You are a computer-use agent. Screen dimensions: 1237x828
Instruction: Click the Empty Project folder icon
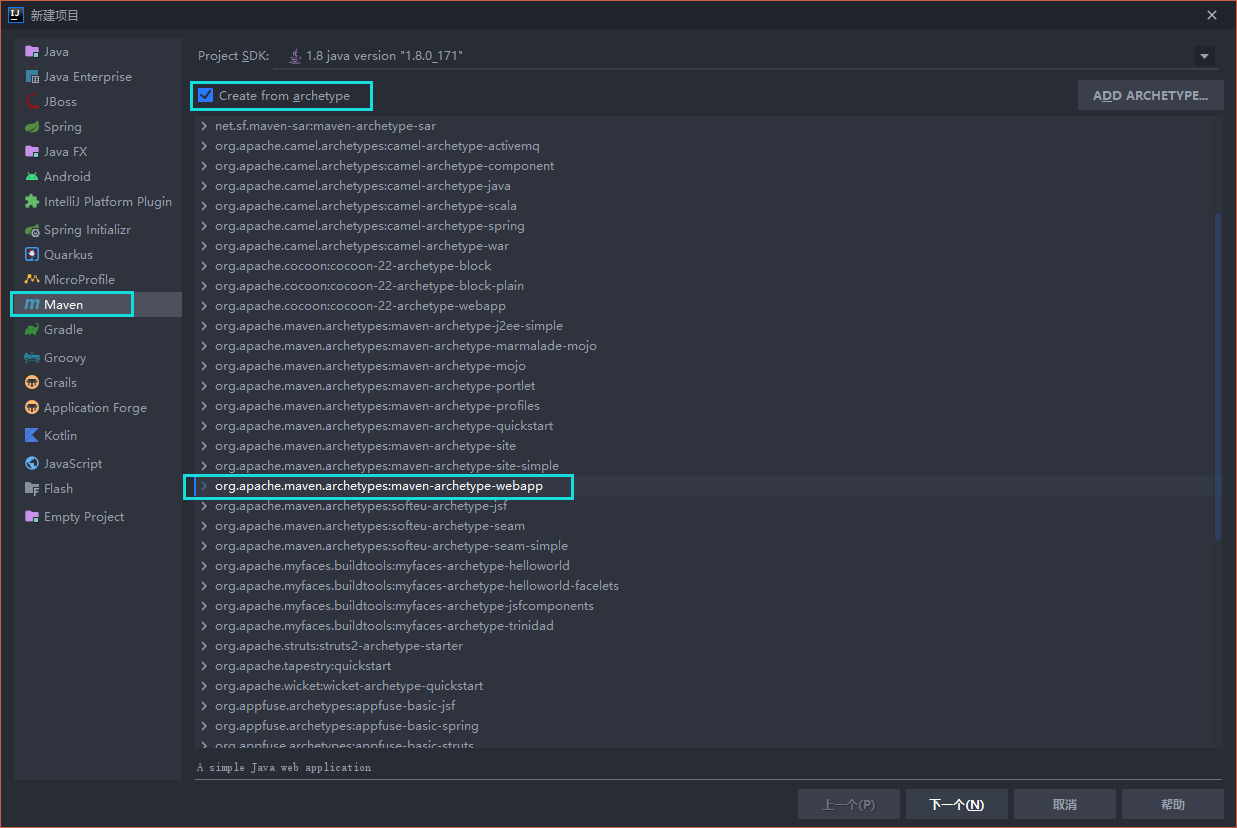pos(32,517)
